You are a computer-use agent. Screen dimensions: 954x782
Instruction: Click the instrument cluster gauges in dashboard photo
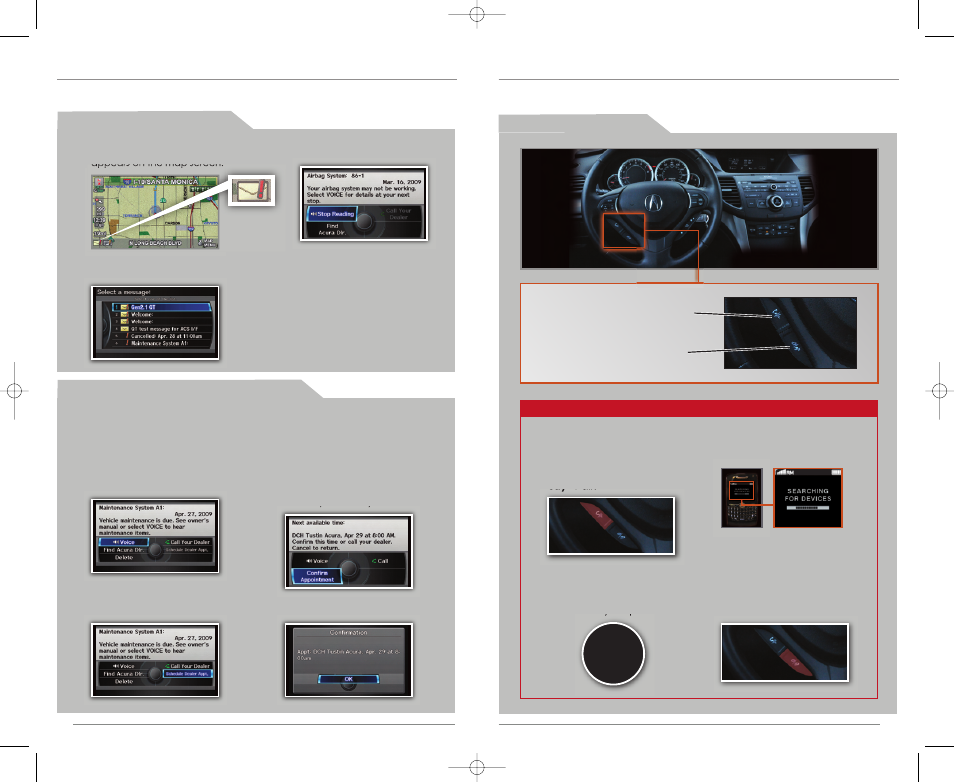point(654,172)
